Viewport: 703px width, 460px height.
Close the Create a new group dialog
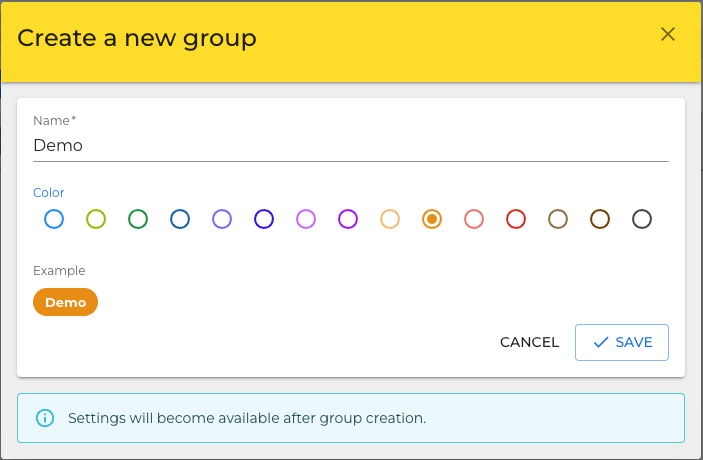[668, 34]
